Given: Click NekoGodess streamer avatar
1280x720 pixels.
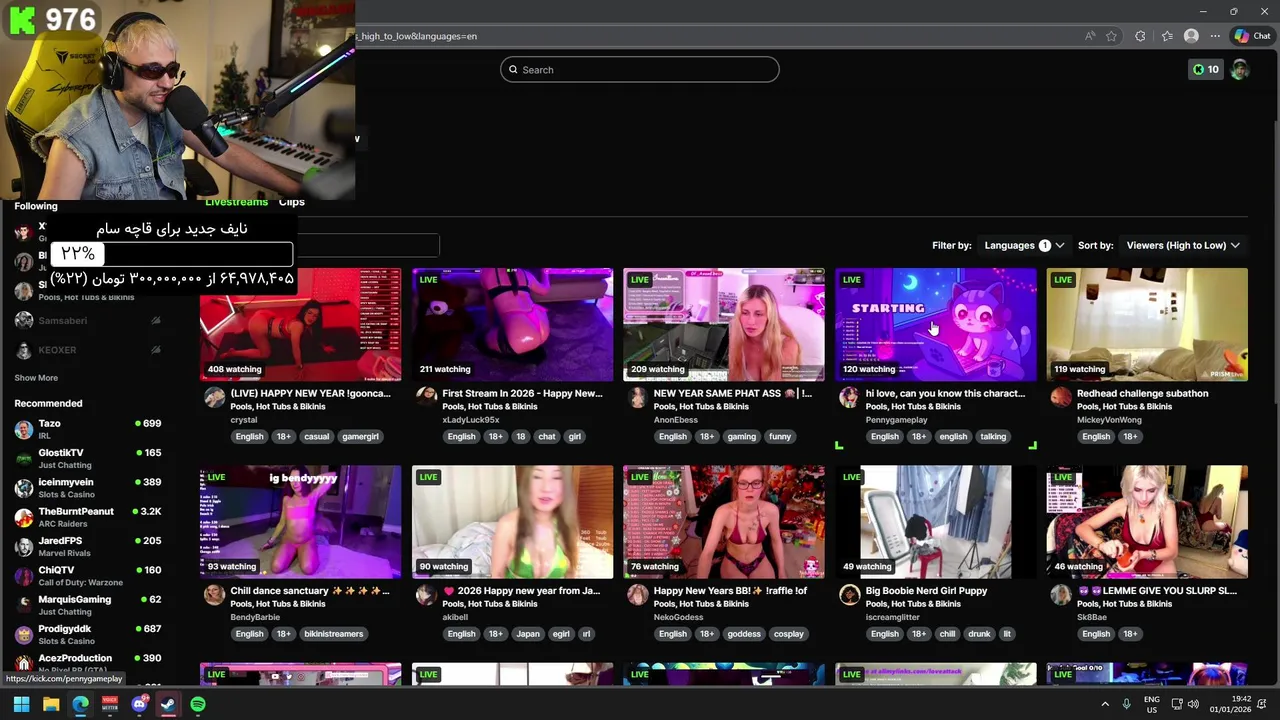Looking at the screenshot, I should [x=638, y=595].
